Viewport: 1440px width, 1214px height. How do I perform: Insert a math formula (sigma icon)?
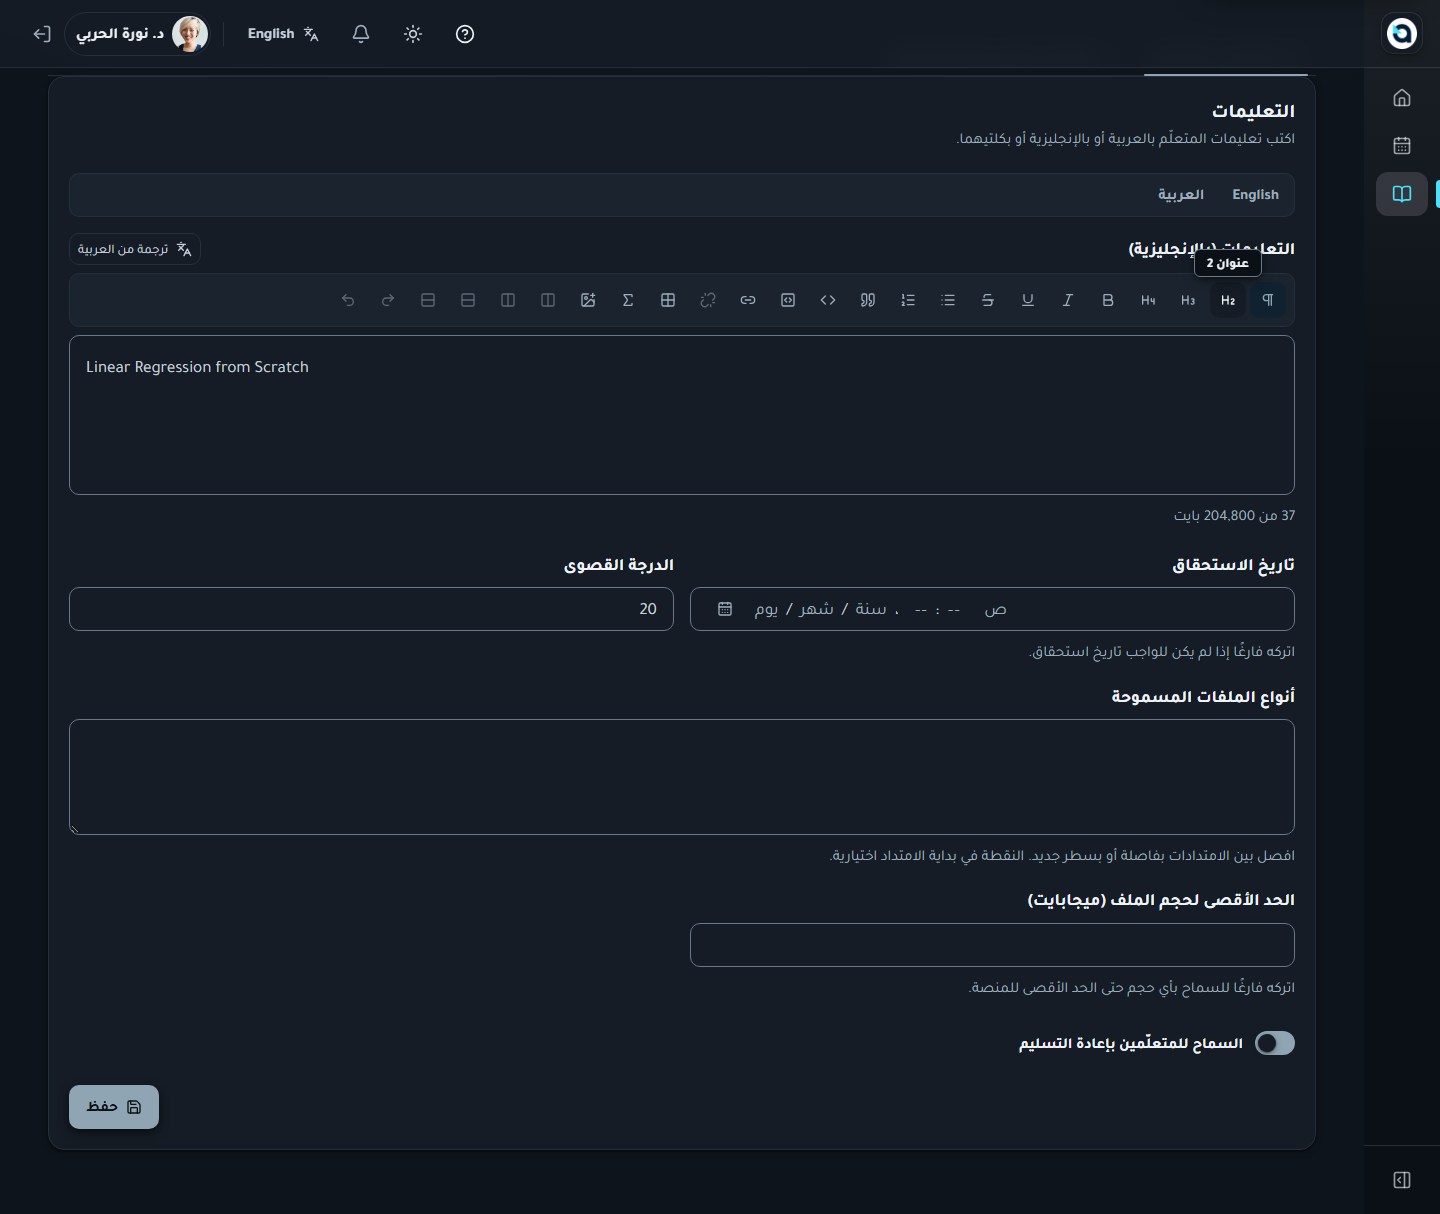(628, 300)
